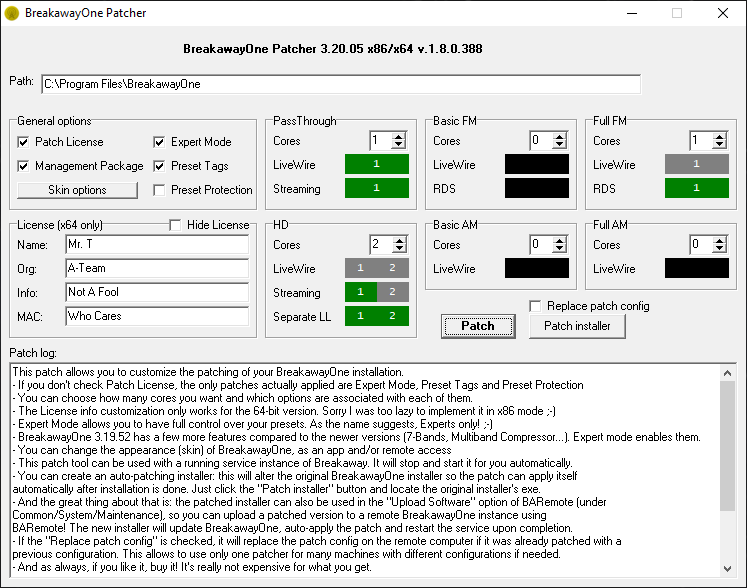This screenshot has height=588, width=747.
Task: Enable Replace patch config checkbox
Action: [537, 306]
